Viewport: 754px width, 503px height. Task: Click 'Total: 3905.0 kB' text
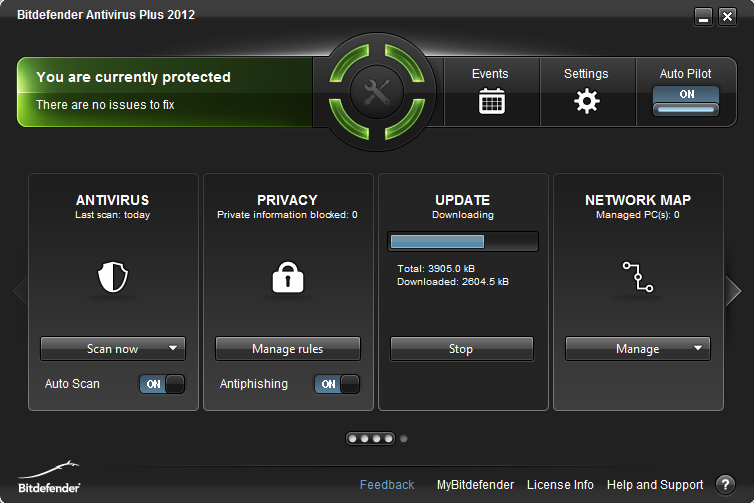(x=436, y=268)
